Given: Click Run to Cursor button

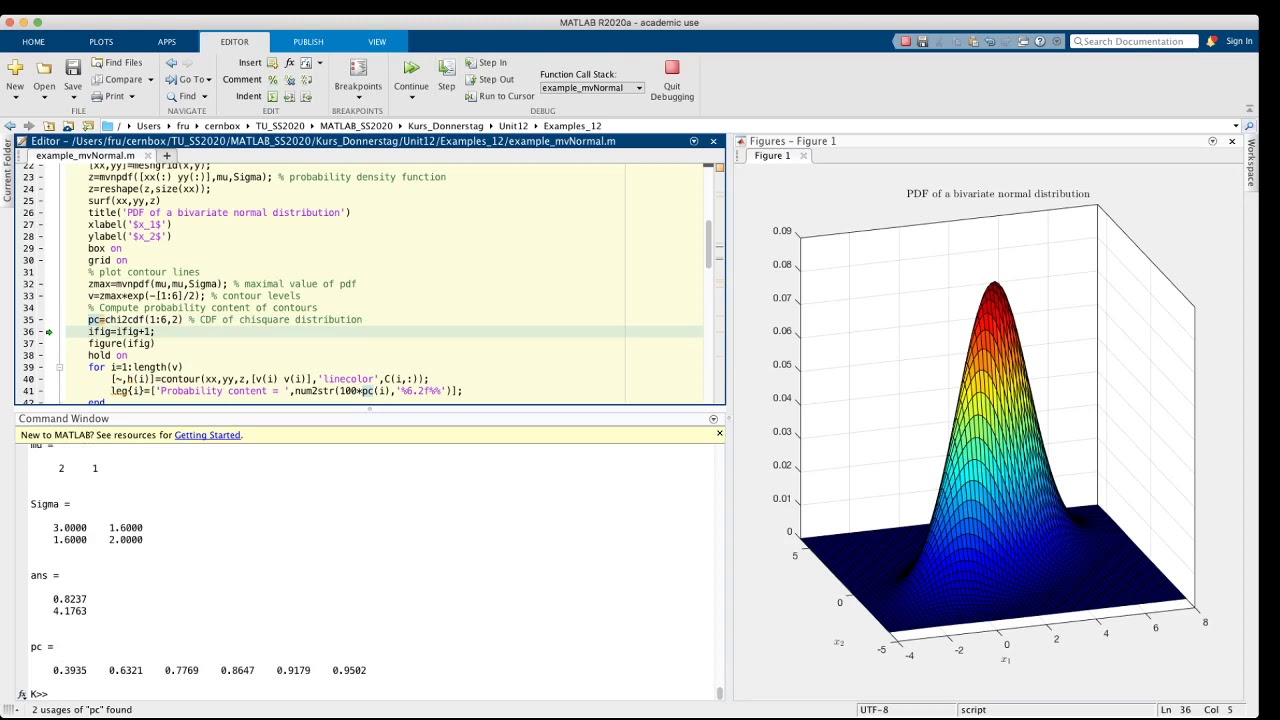Looking at the screenshot, I should point(500,96).
